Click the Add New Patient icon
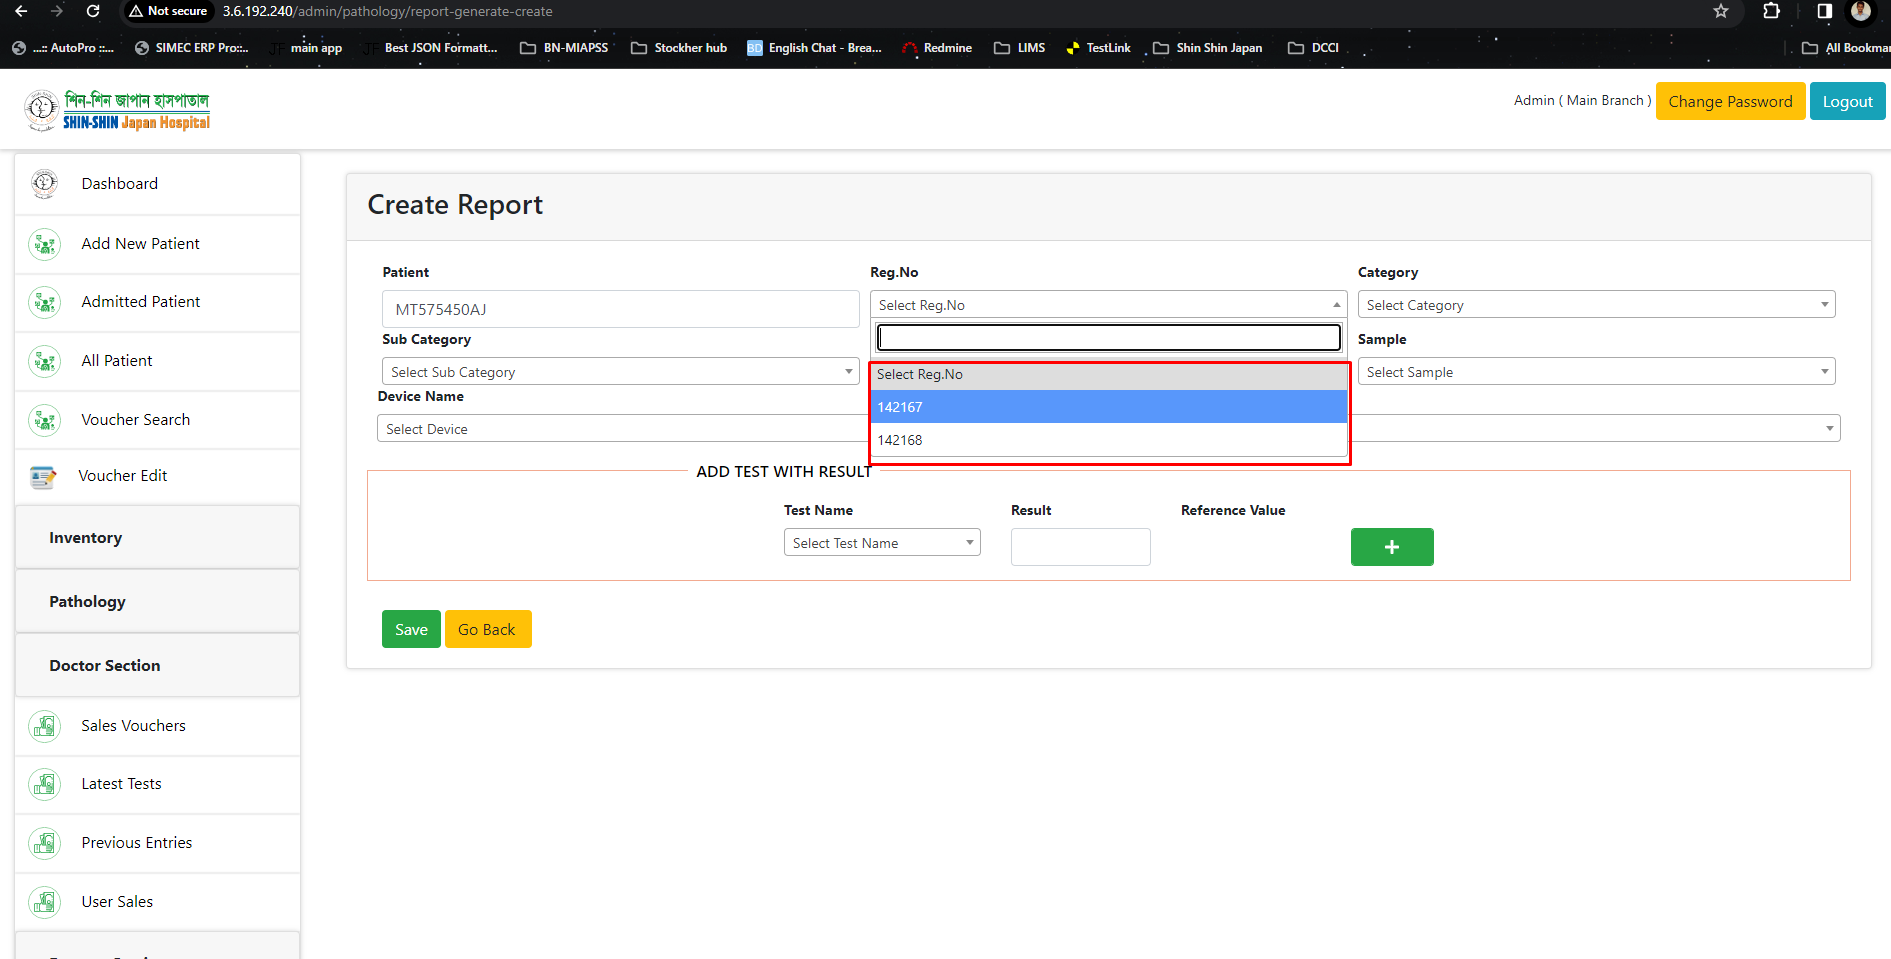 [x=44, y=244]
